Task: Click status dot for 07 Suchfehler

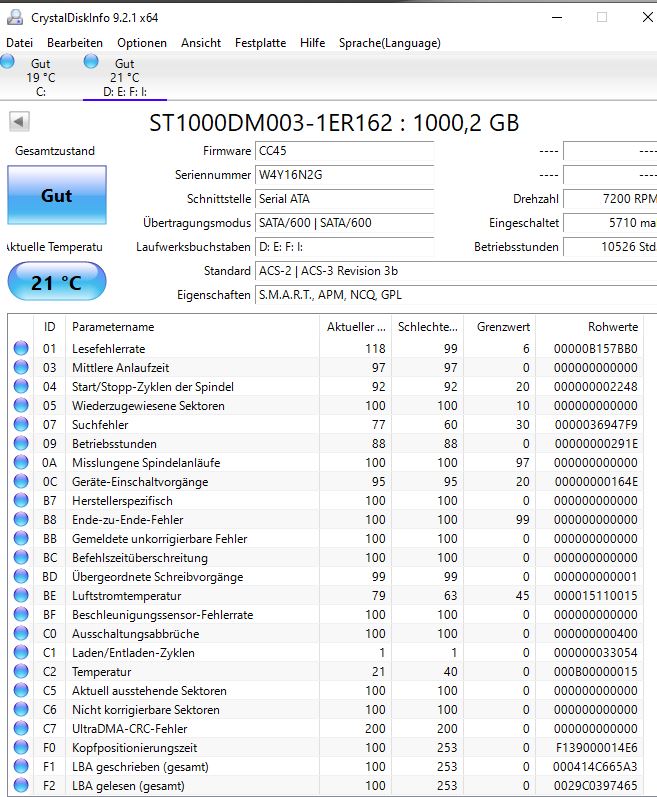Action: point(21,424)
